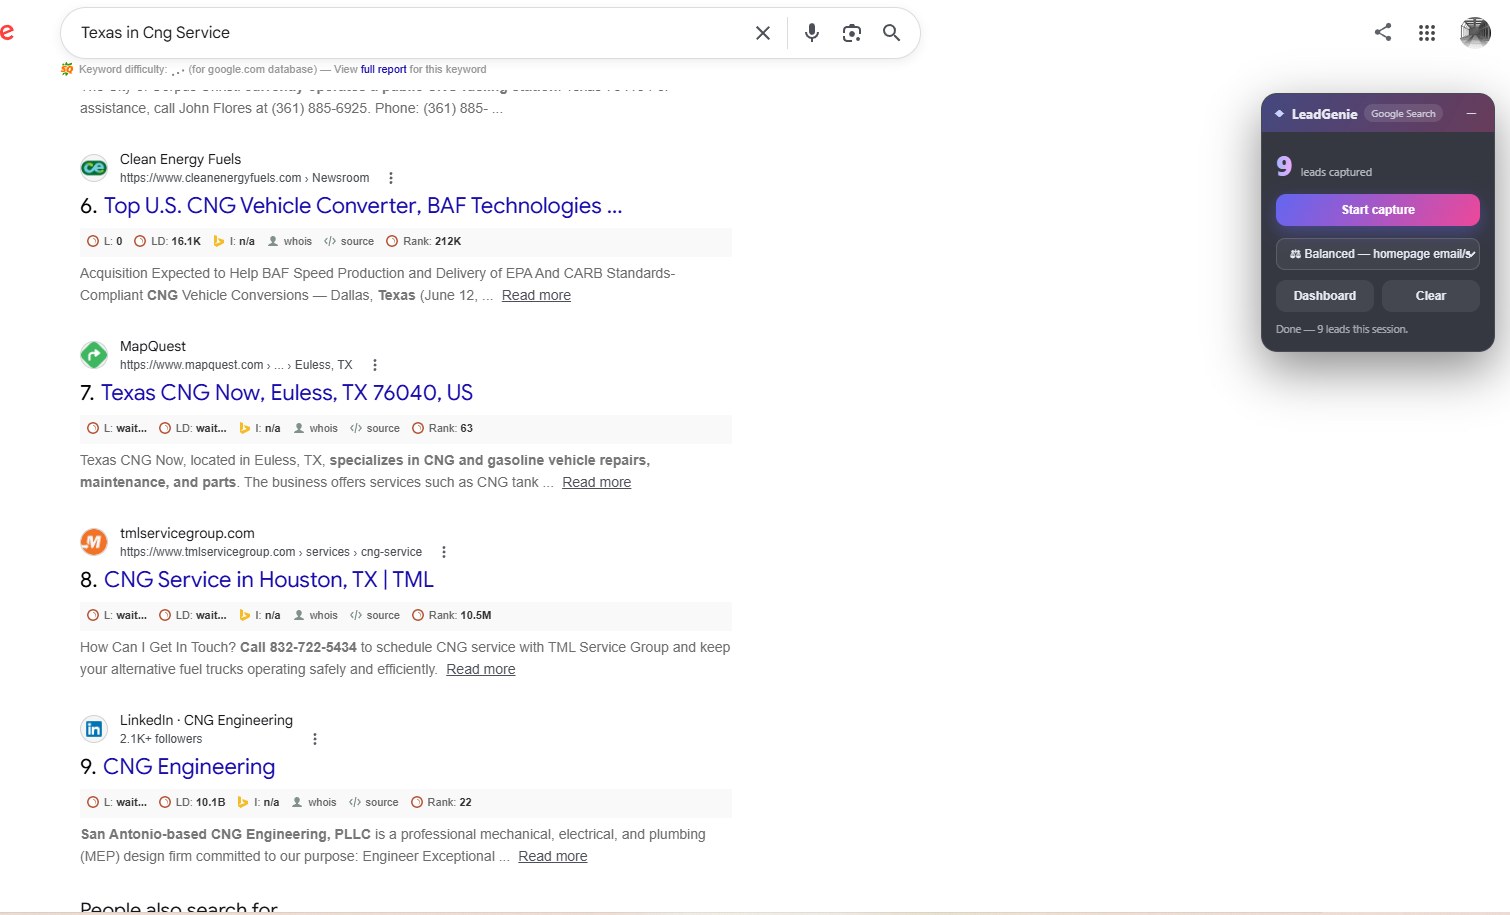This screenshot has height=915, width=1510.
Task: Click Read more on BAF acquisition snippet
Action: click(536, 295)
